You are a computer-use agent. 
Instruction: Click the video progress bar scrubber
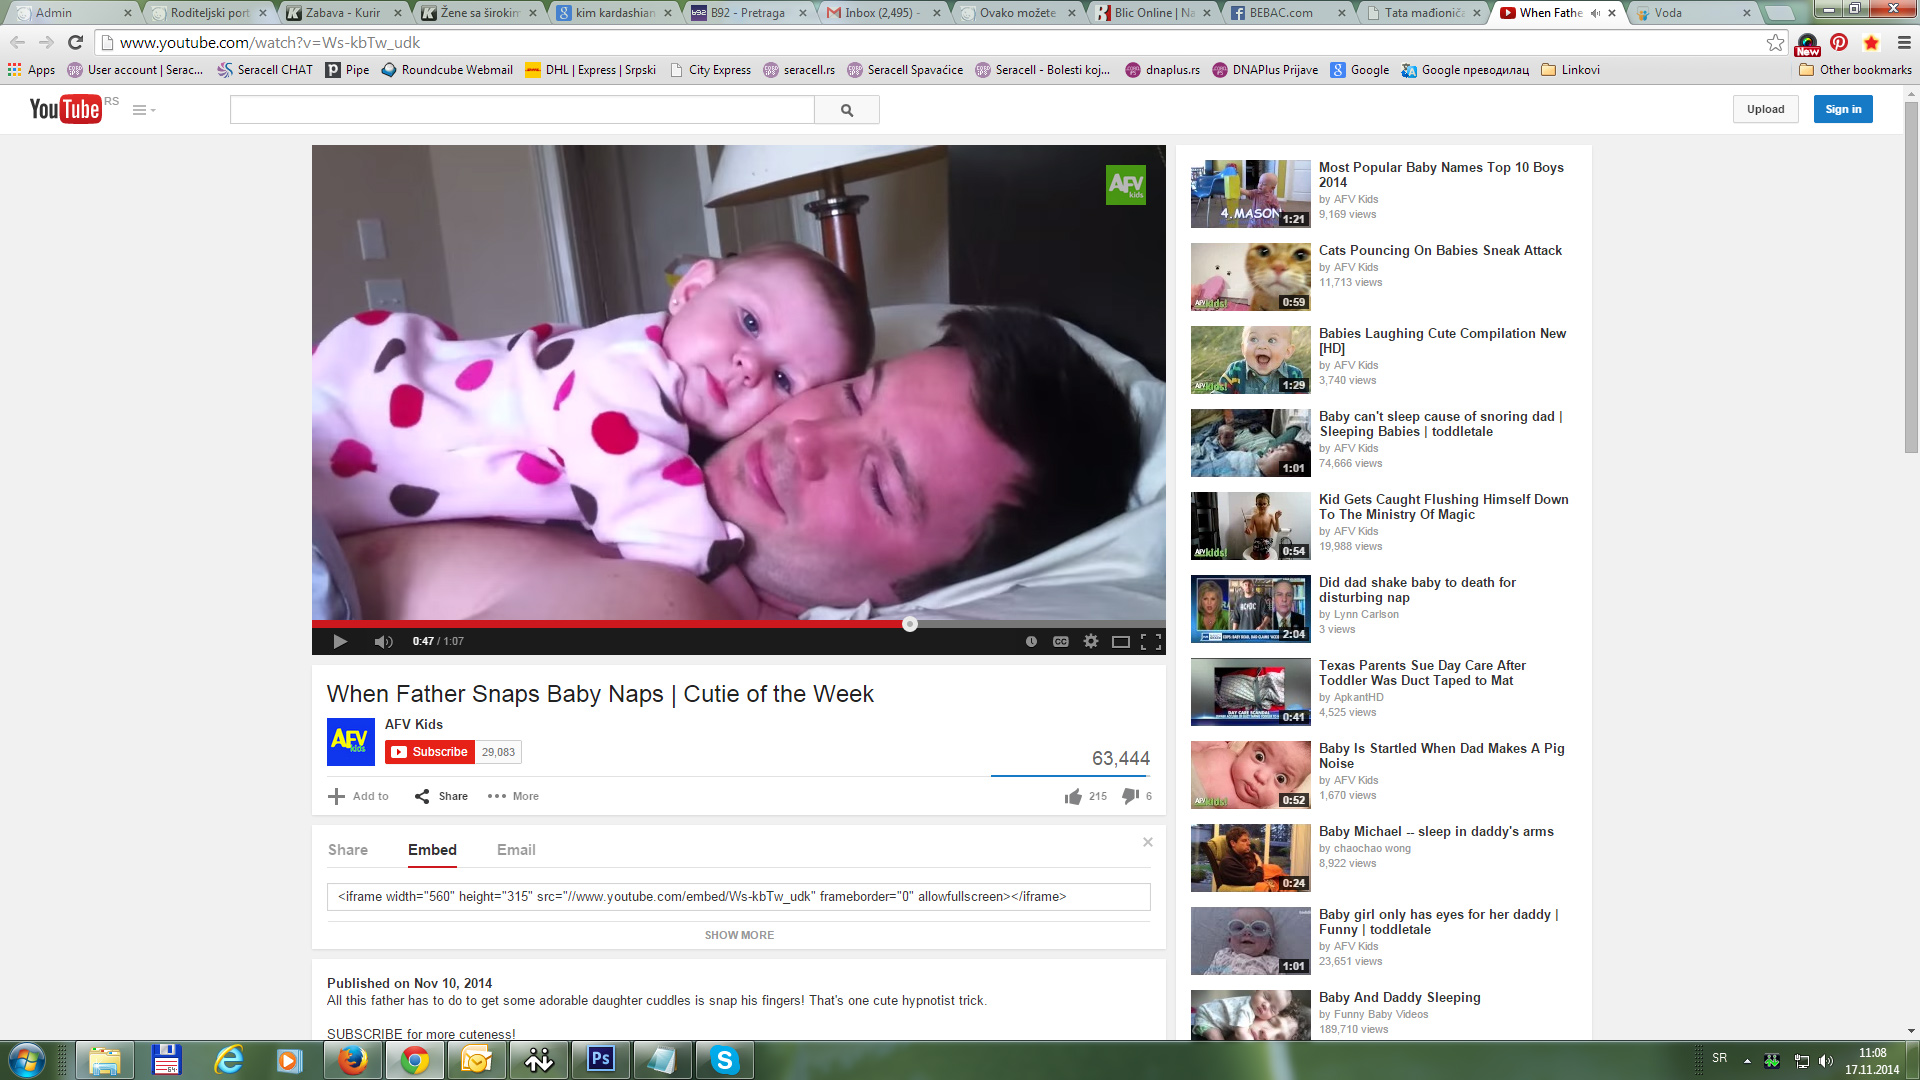pos(909,624)
